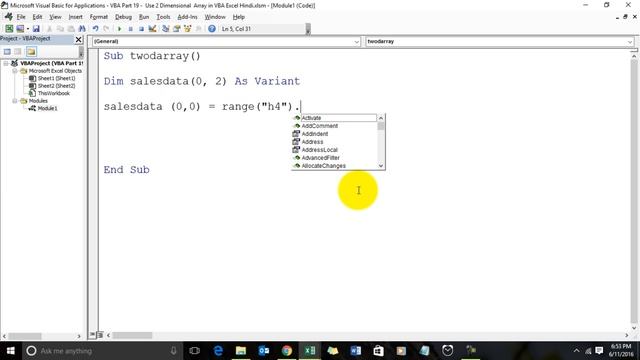
Task: Open Google Chrome from the taskbar
Action: click(x=287, y=351)
